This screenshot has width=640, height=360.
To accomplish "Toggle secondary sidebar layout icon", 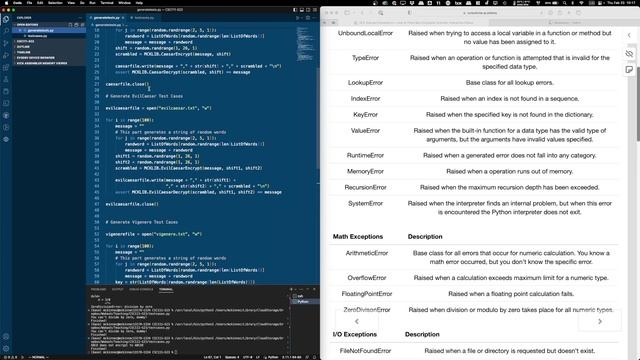I will click(x=308, y=10).
